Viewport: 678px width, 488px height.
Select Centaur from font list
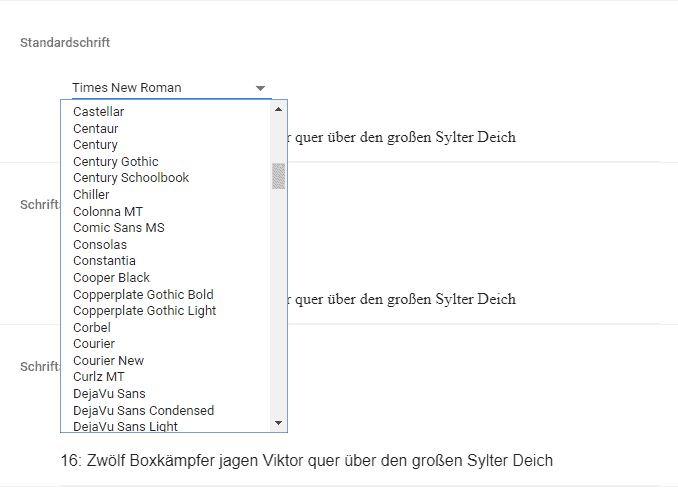click(x=166, y=128)
